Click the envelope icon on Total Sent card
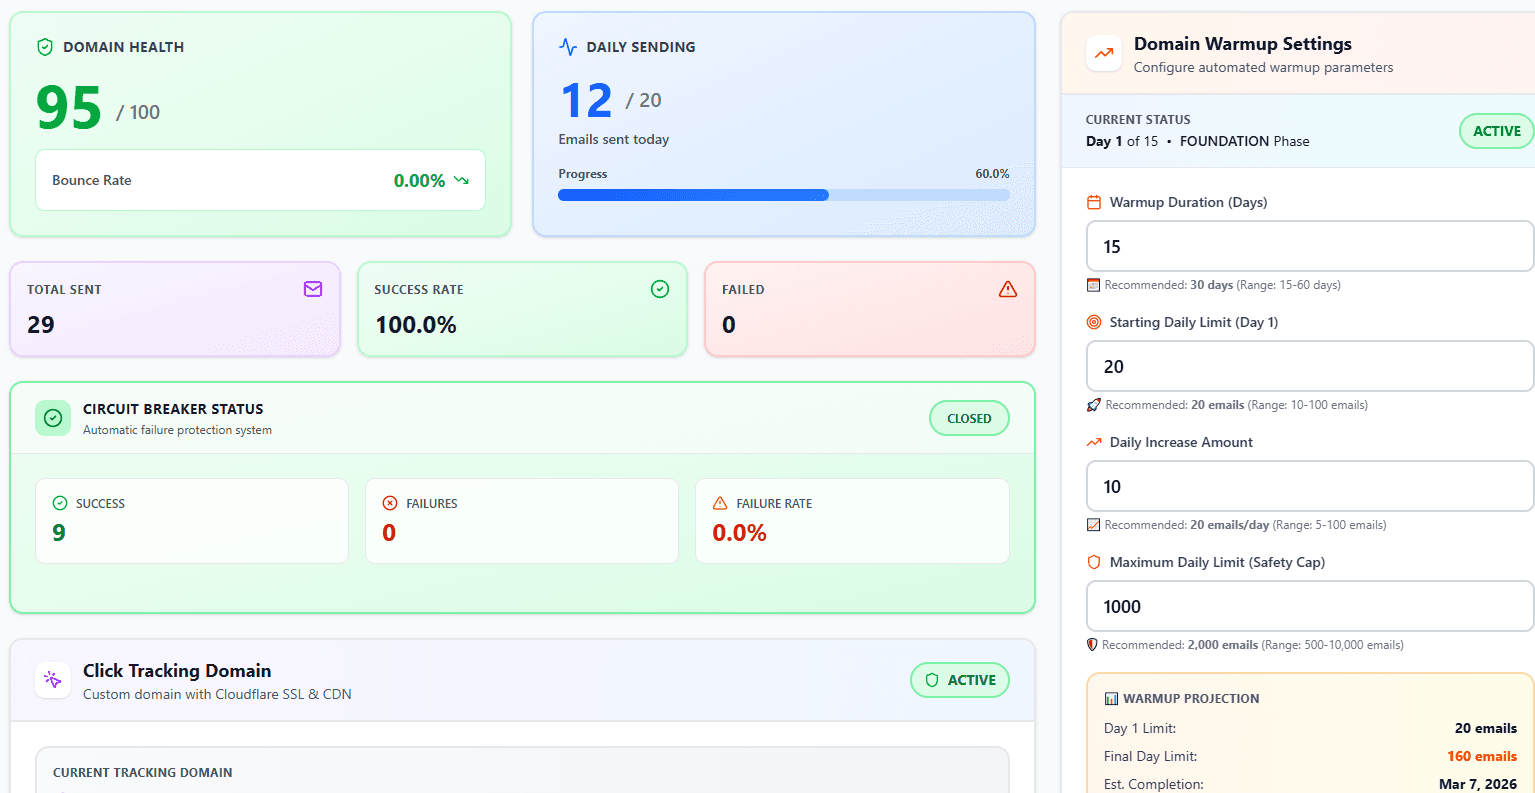Screen dimensions: 1535x793 (x=313, y=289)
